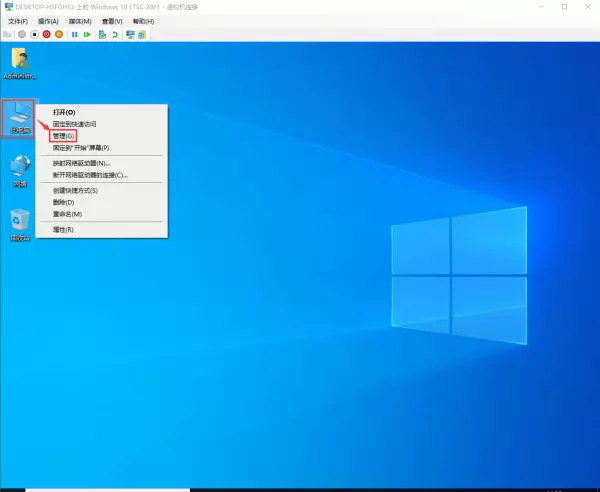The image size is (600, 492).
Task: Select the Administrator folder desktop icon
Action: (x=20, y=64)
